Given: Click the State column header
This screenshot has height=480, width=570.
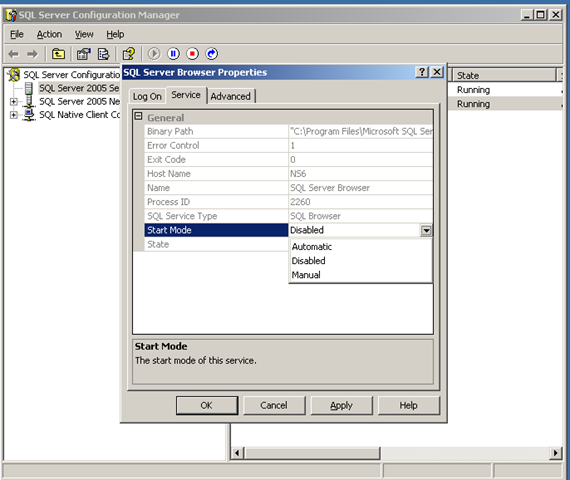Looking at the screenshot, I should tap(505, 76).
